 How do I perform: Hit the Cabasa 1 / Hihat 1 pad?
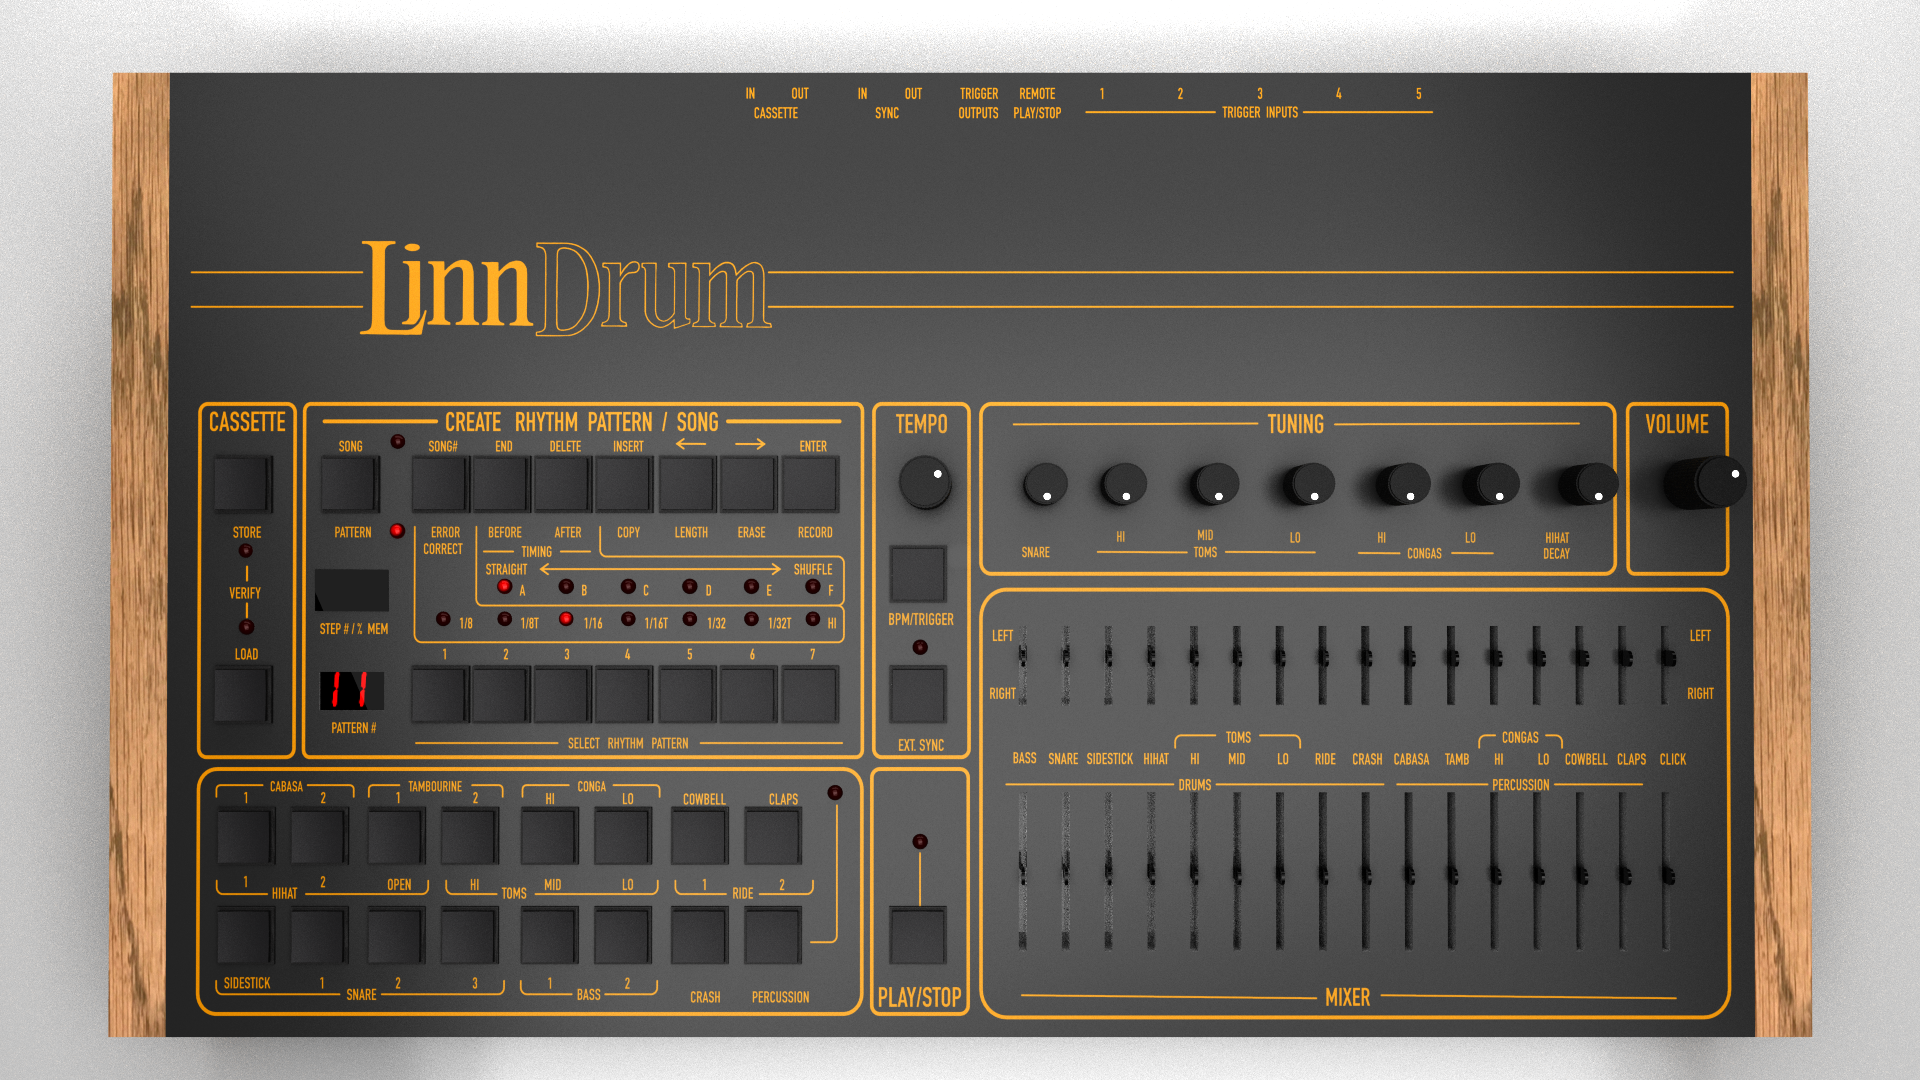(x=245, y=837)
